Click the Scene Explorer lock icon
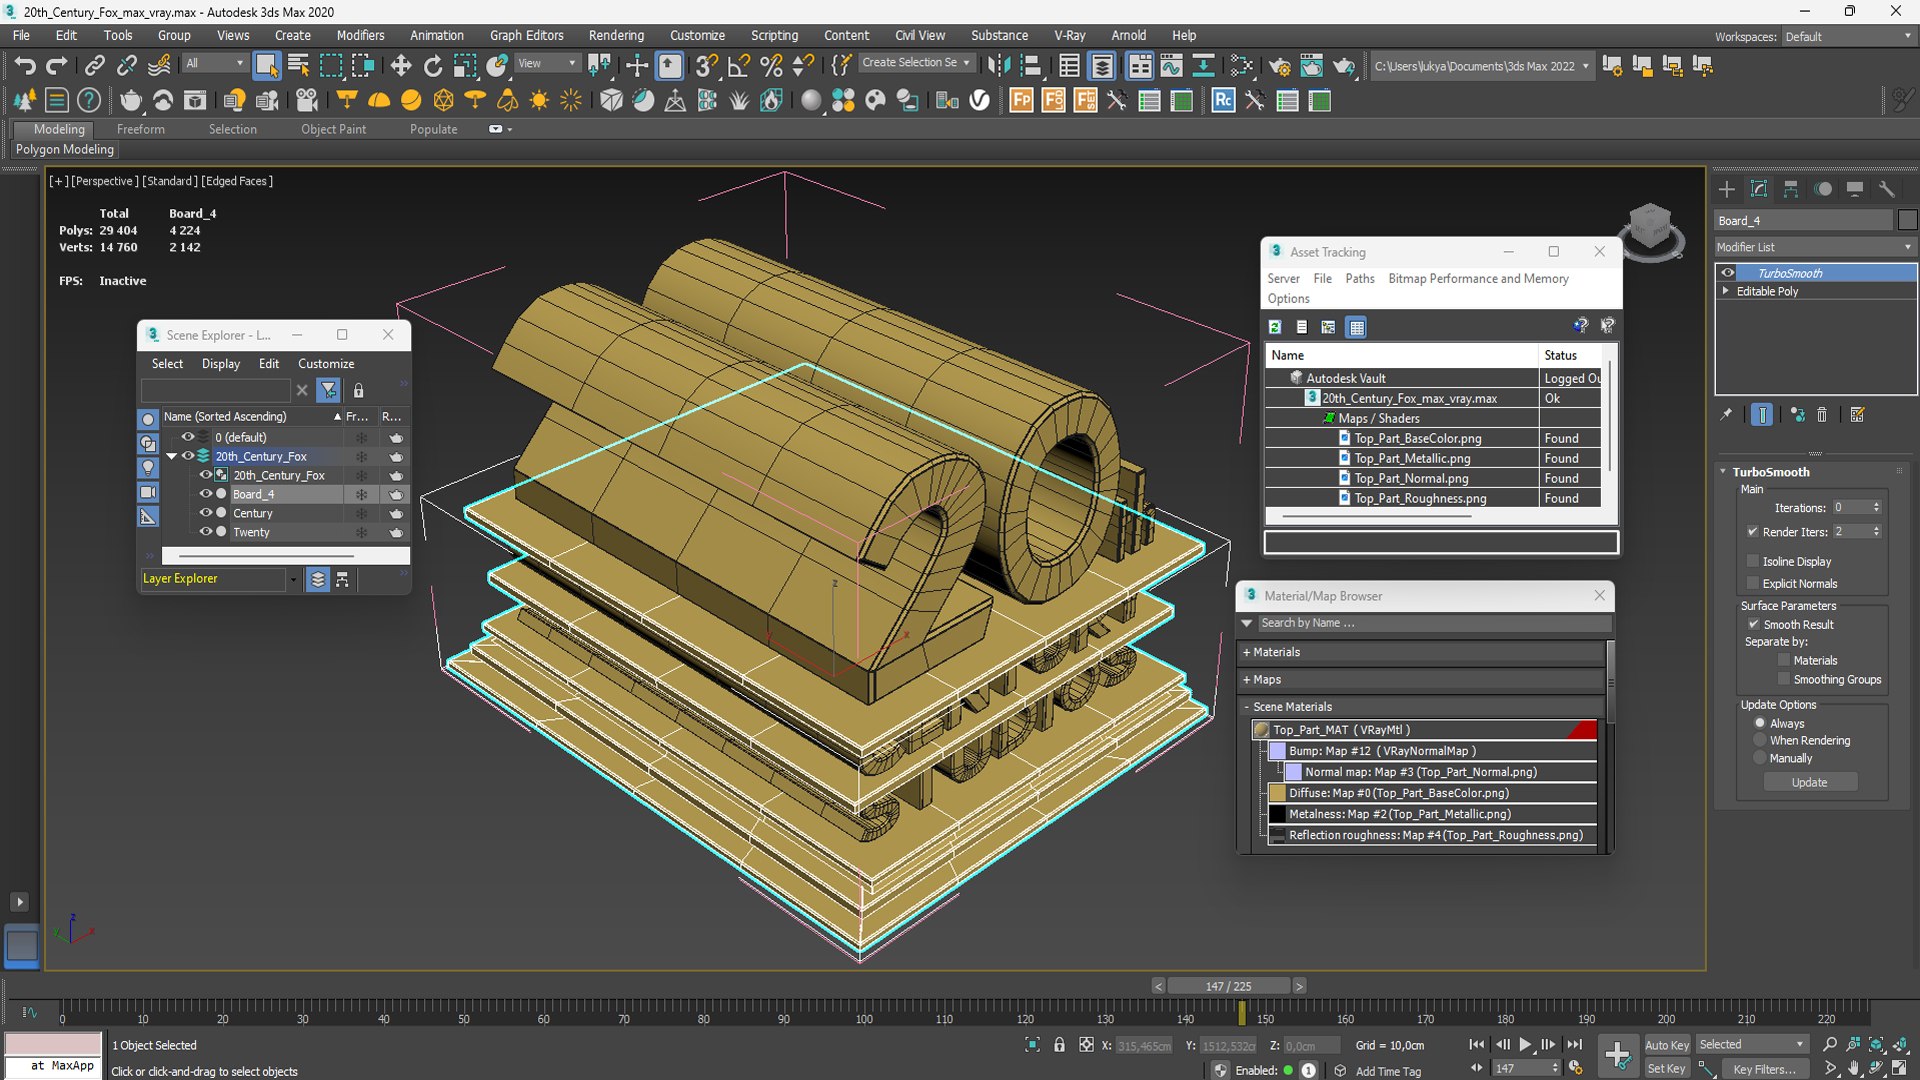This screenshot has height=1080, width=1920. pos(358,390)
